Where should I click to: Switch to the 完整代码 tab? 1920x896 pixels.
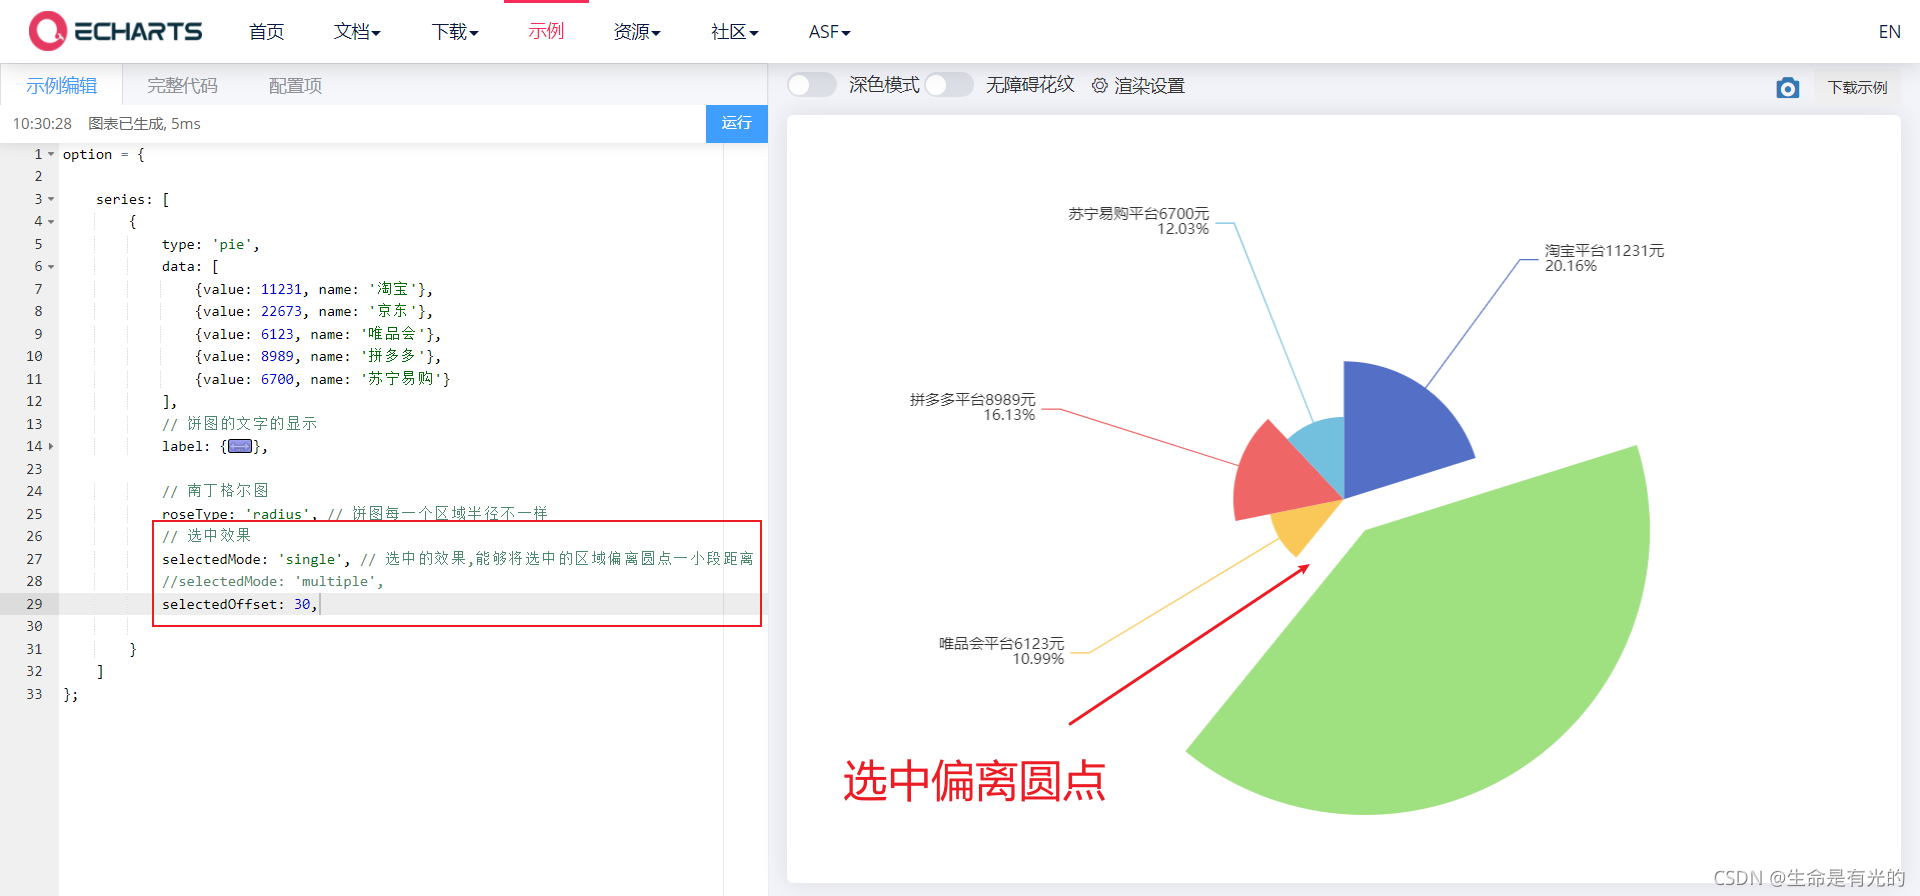[x=182, y=85]
